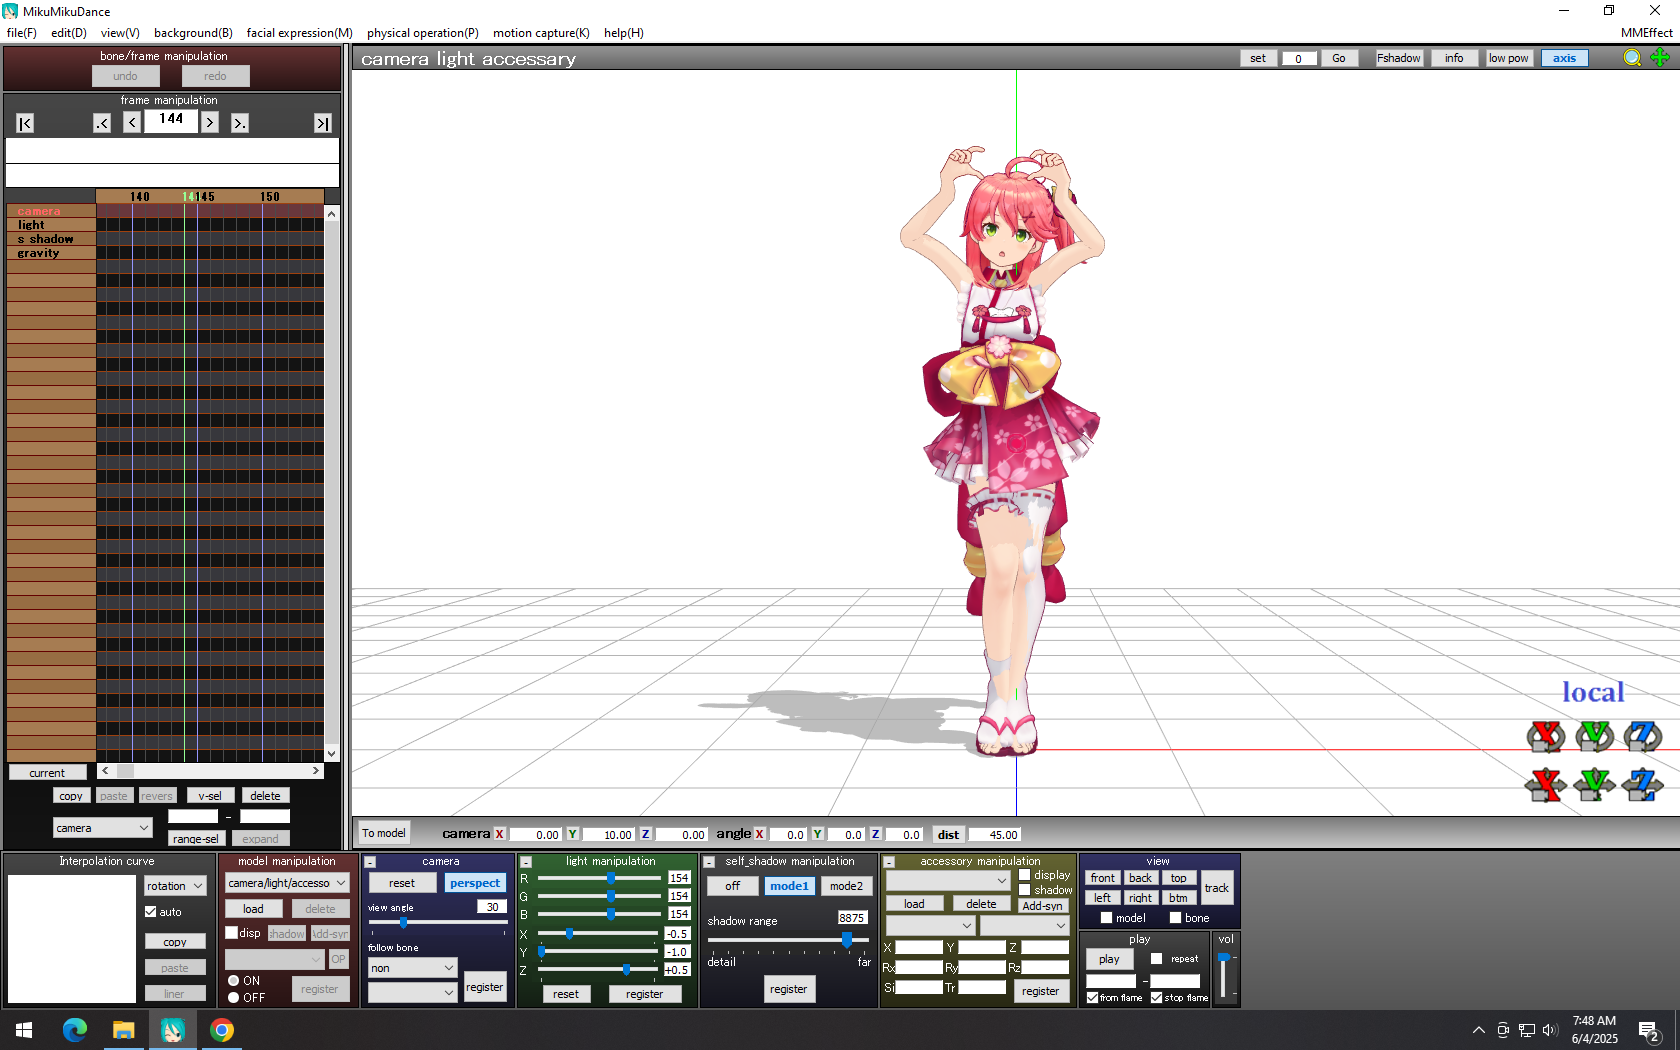Open the file(F) menu
The width and height of the screenshot is (1680, 1050).
[22, 33]
